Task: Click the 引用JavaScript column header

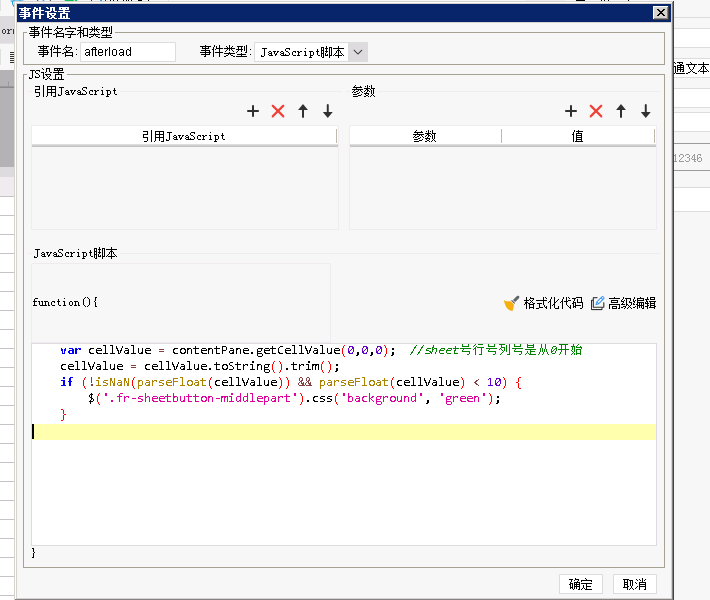Action: pyautogui.click(x=184, y=136)
